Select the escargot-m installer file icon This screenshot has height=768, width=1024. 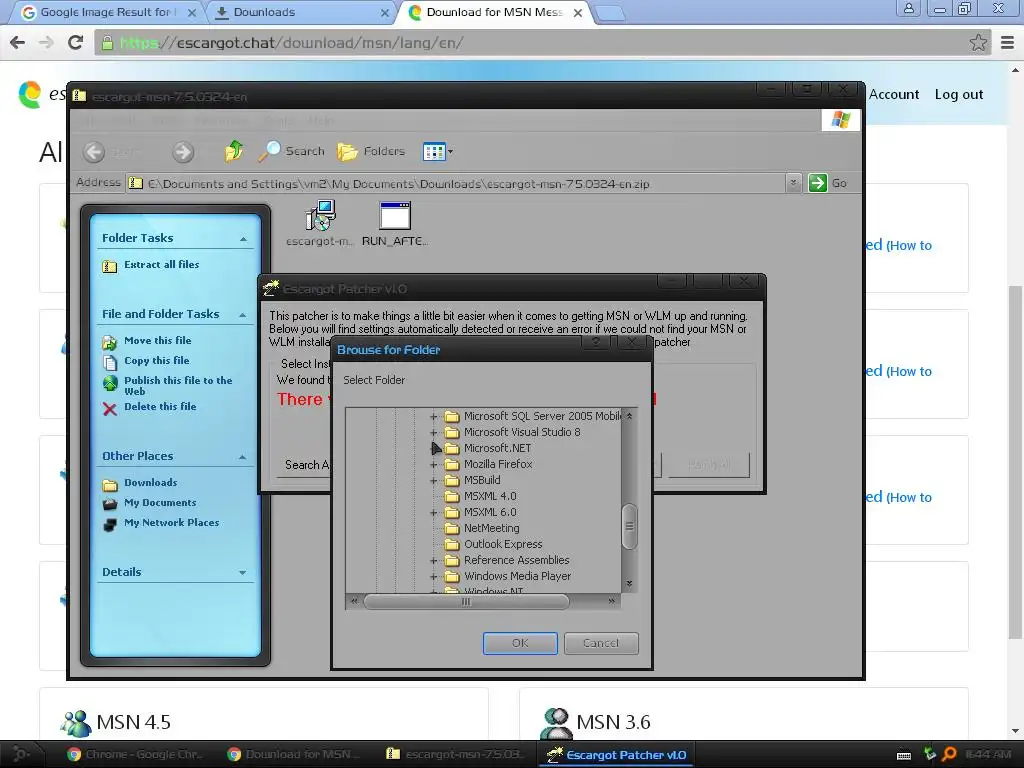tap(321, 216)
